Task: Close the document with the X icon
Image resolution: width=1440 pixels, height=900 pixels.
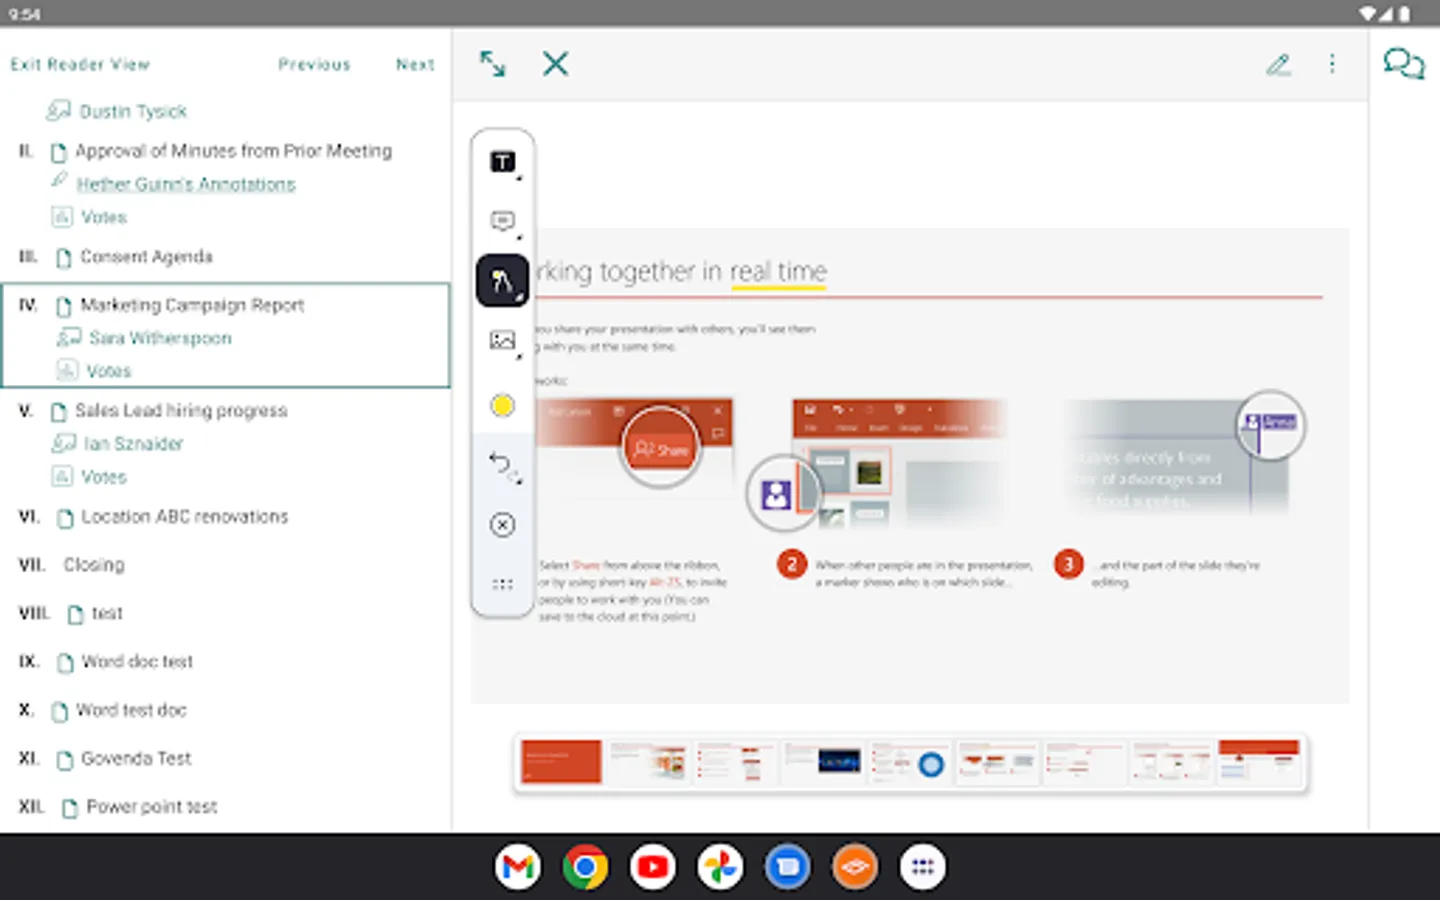Action: tap(555, 64)
